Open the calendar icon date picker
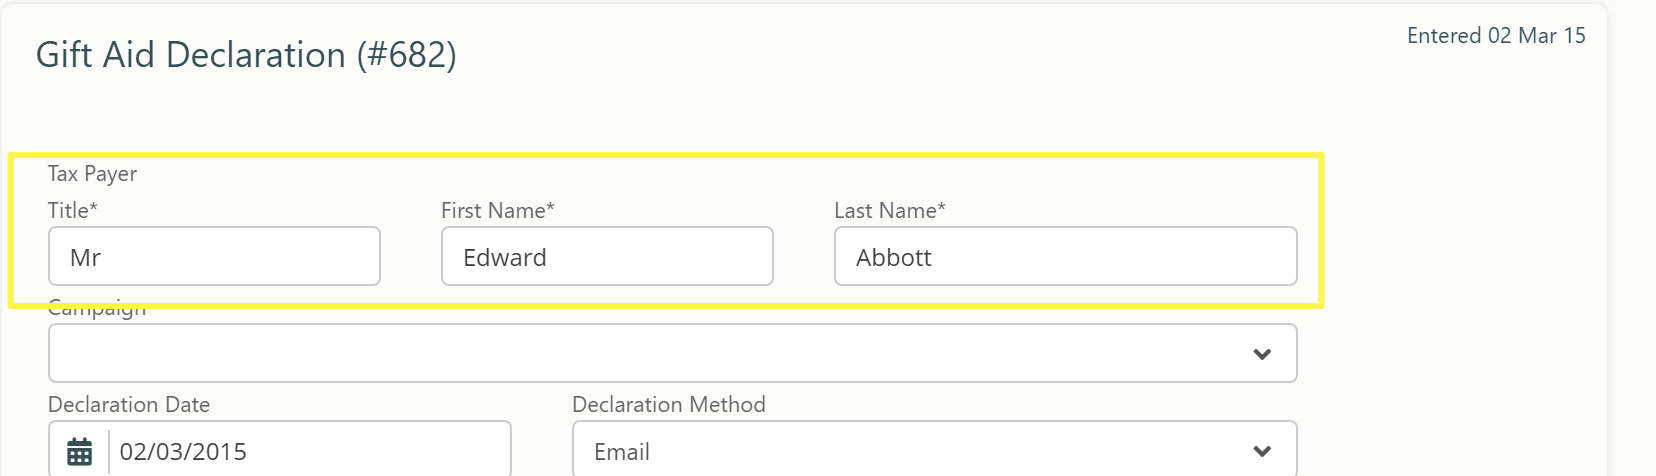The height and width of the screenshot is (476, 1656). pos(80,452)
